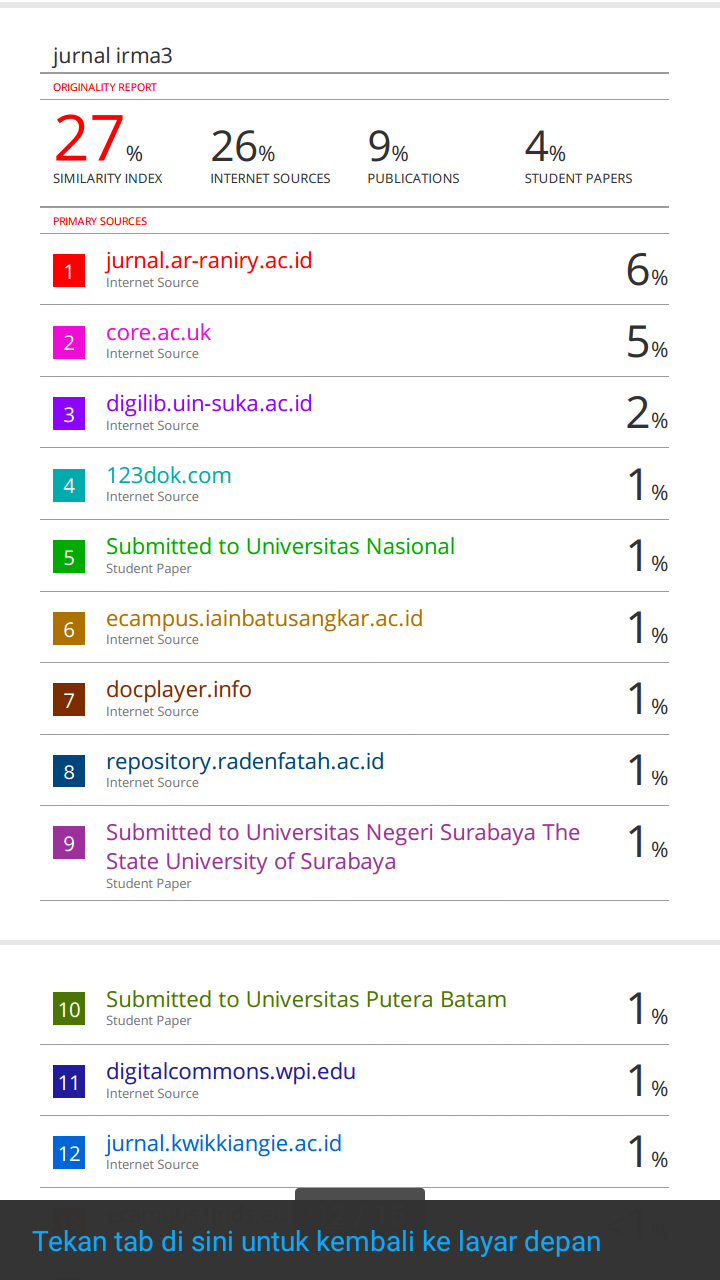Open the docplayer.info source link
The width and height of the screenshot is (720, 1280).
179,690
